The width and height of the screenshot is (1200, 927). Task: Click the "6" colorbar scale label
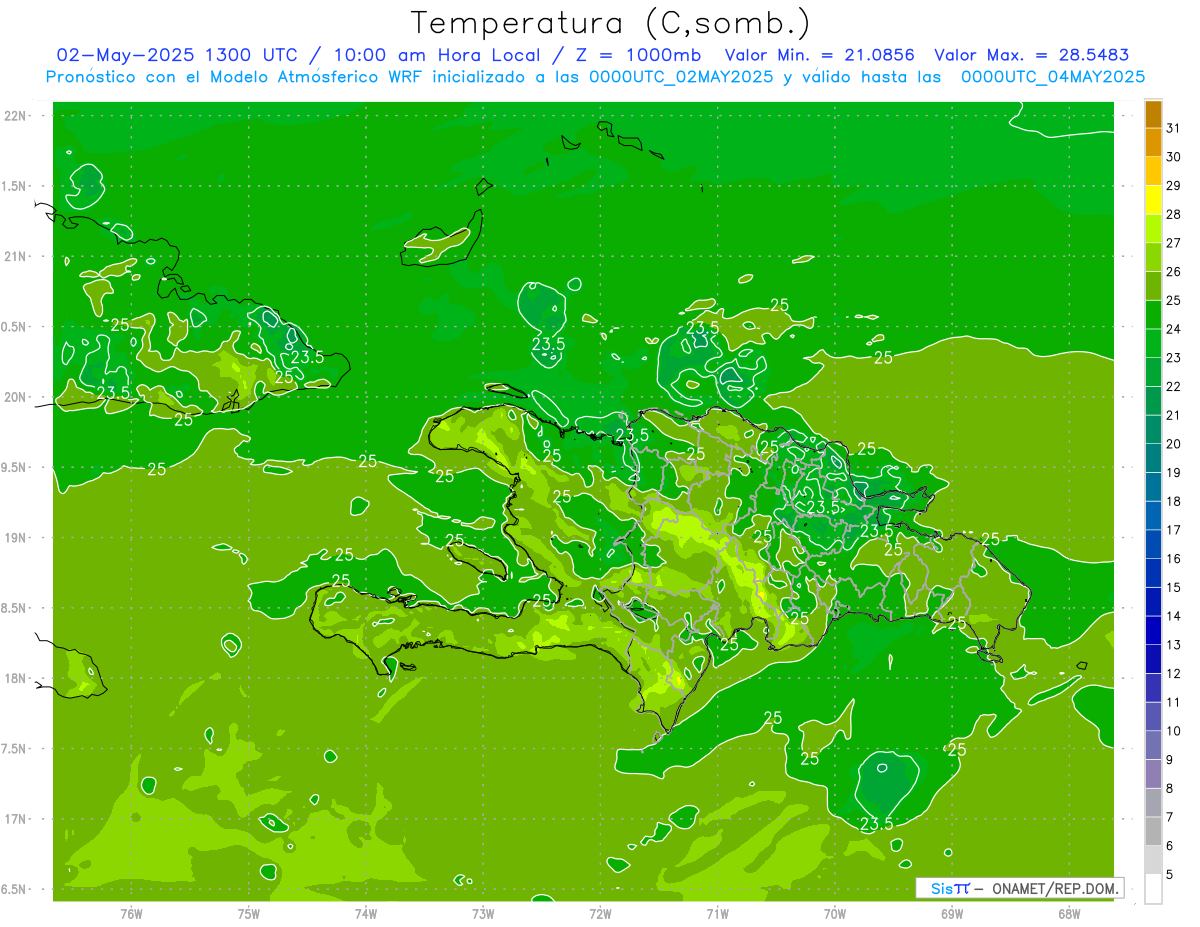coord(1170,846)
